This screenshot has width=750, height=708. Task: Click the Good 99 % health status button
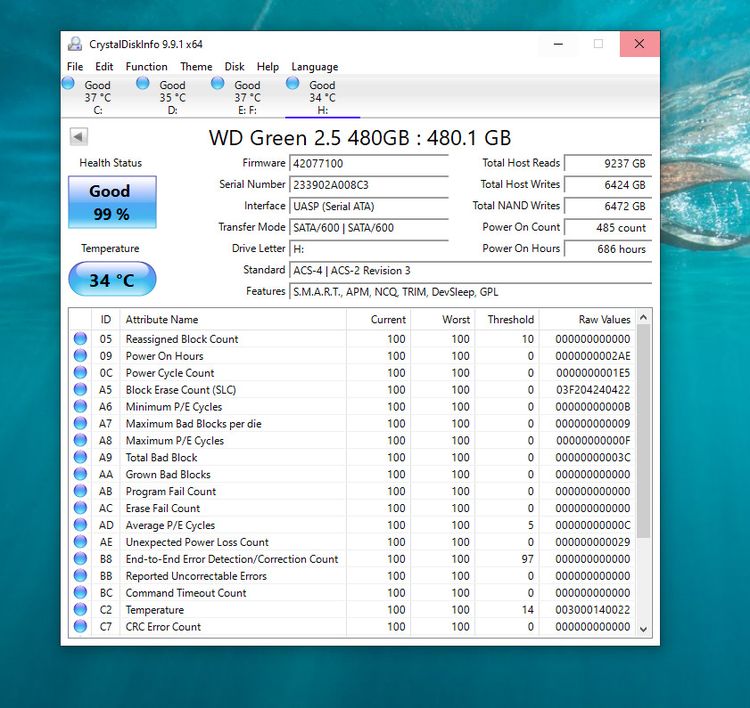click(x=112, y=202)
